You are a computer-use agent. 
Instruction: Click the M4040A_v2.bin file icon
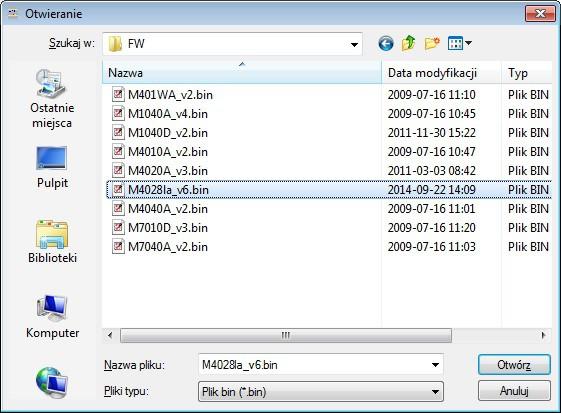pyautogui.click(x=118, y=208)
